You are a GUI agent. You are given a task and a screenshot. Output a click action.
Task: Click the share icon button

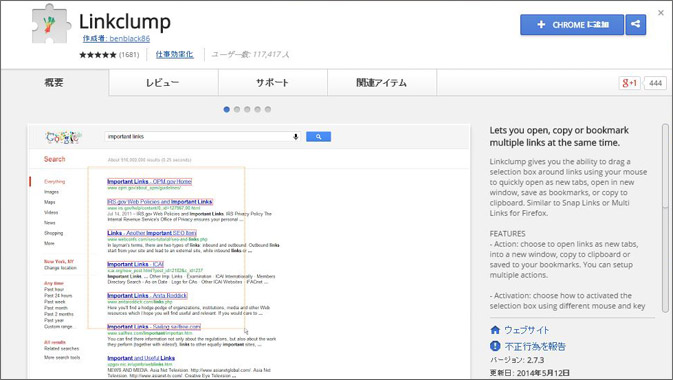(636, 24)
